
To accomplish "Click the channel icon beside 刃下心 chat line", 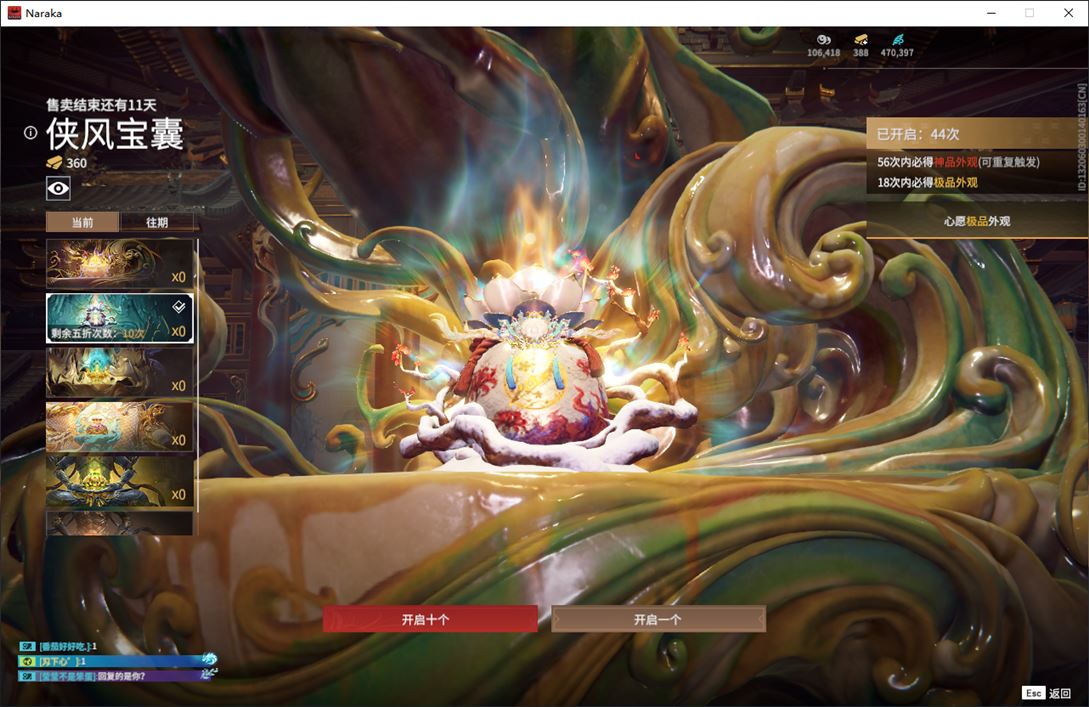I will [27, 661].
